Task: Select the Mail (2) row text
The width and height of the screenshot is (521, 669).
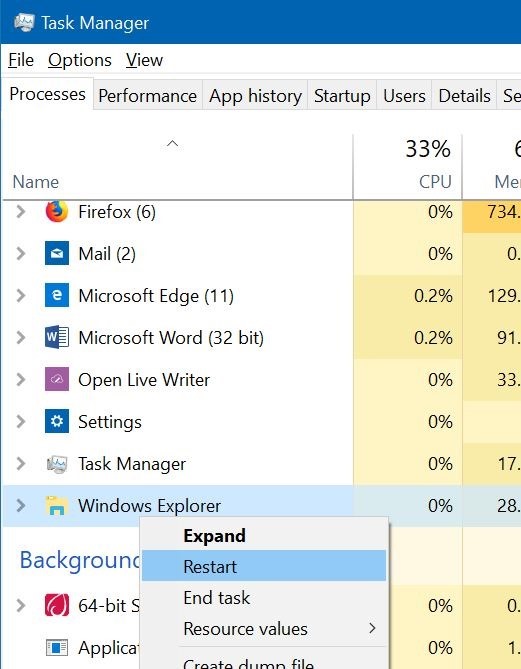Action: (107, 254)
